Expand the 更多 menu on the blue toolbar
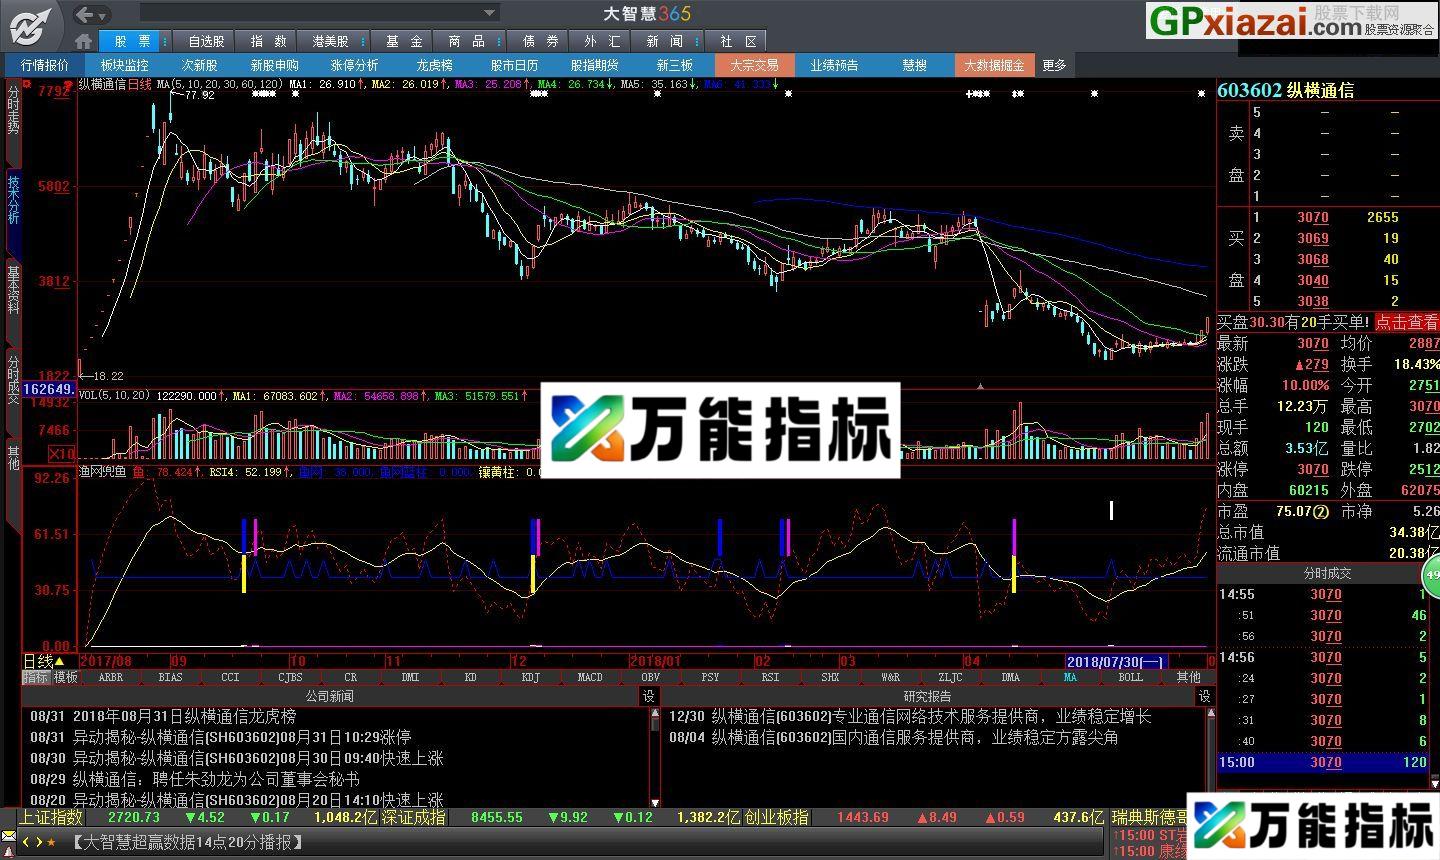 pos(1055,64)
